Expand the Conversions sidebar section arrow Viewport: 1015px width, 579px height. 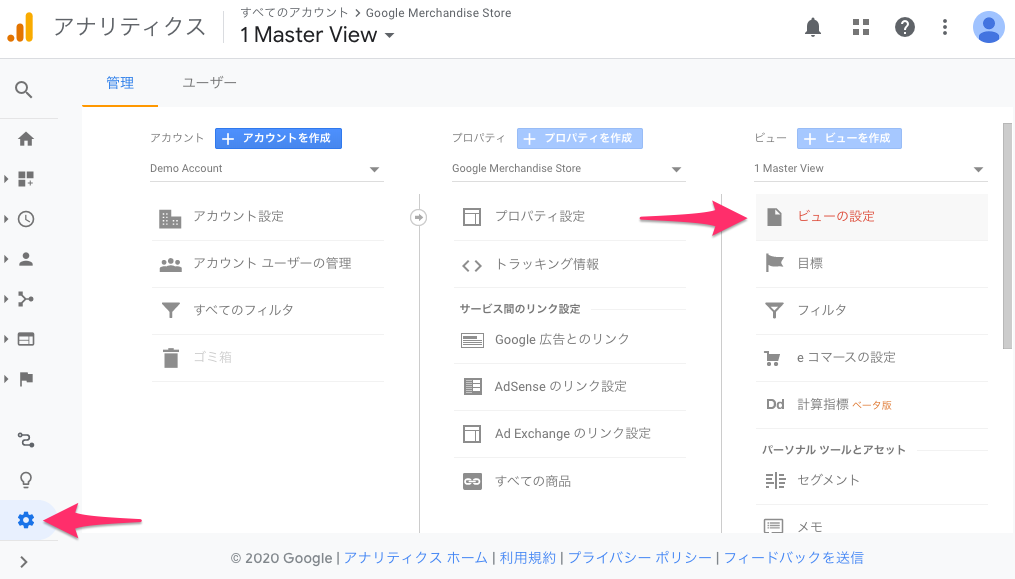[6, 379]
